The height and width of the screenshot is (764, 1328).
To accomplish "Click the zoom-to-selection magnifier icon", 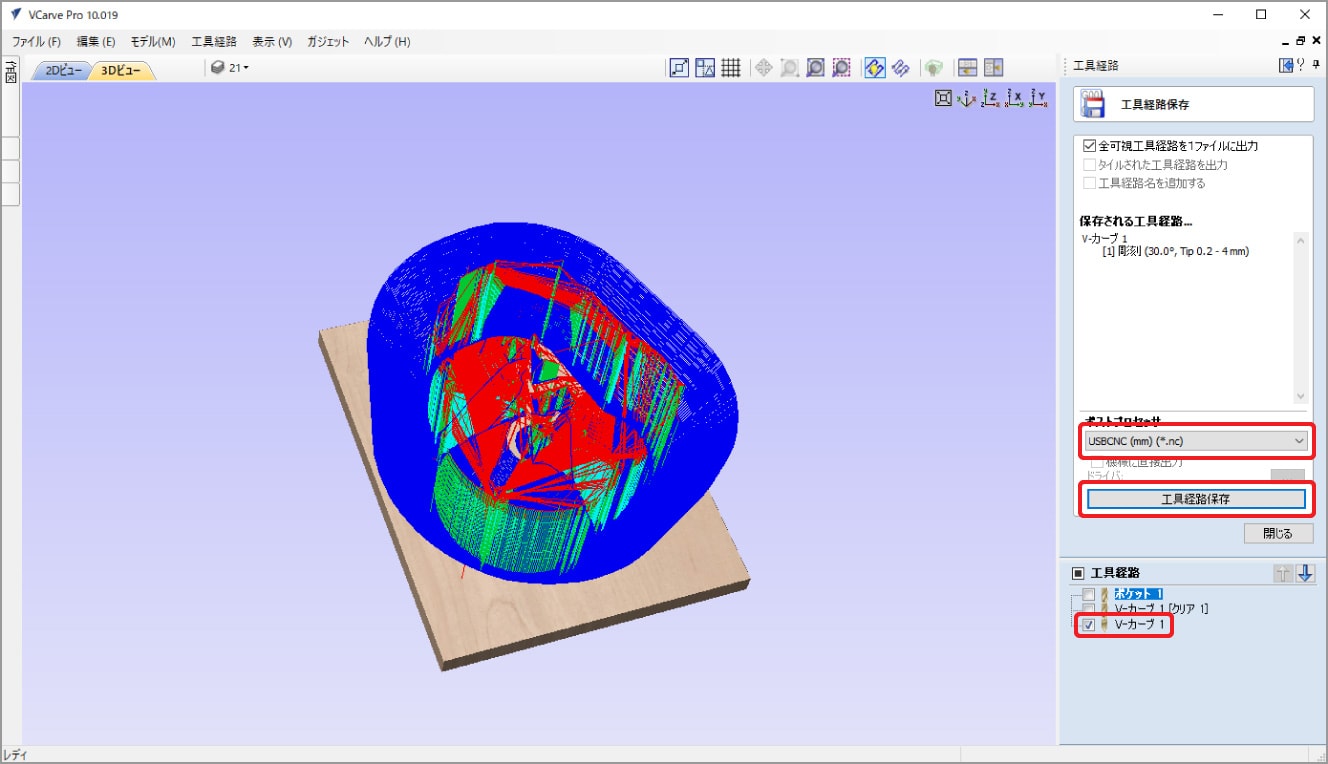I will [x=841, y=68].
